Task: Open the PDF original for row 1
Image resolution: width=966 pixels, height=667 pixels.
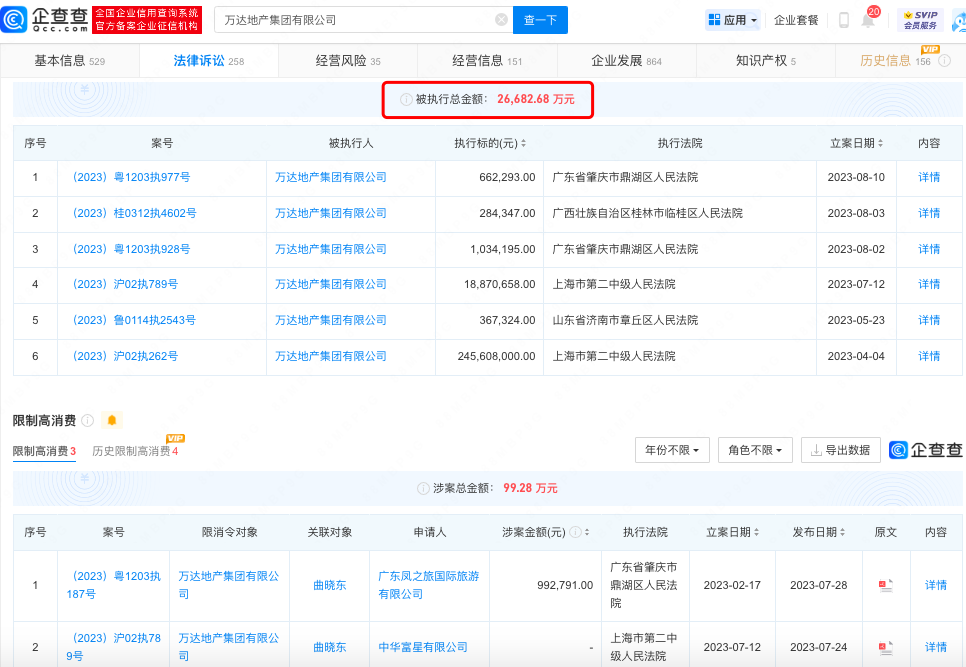Action: pos(885,585)
